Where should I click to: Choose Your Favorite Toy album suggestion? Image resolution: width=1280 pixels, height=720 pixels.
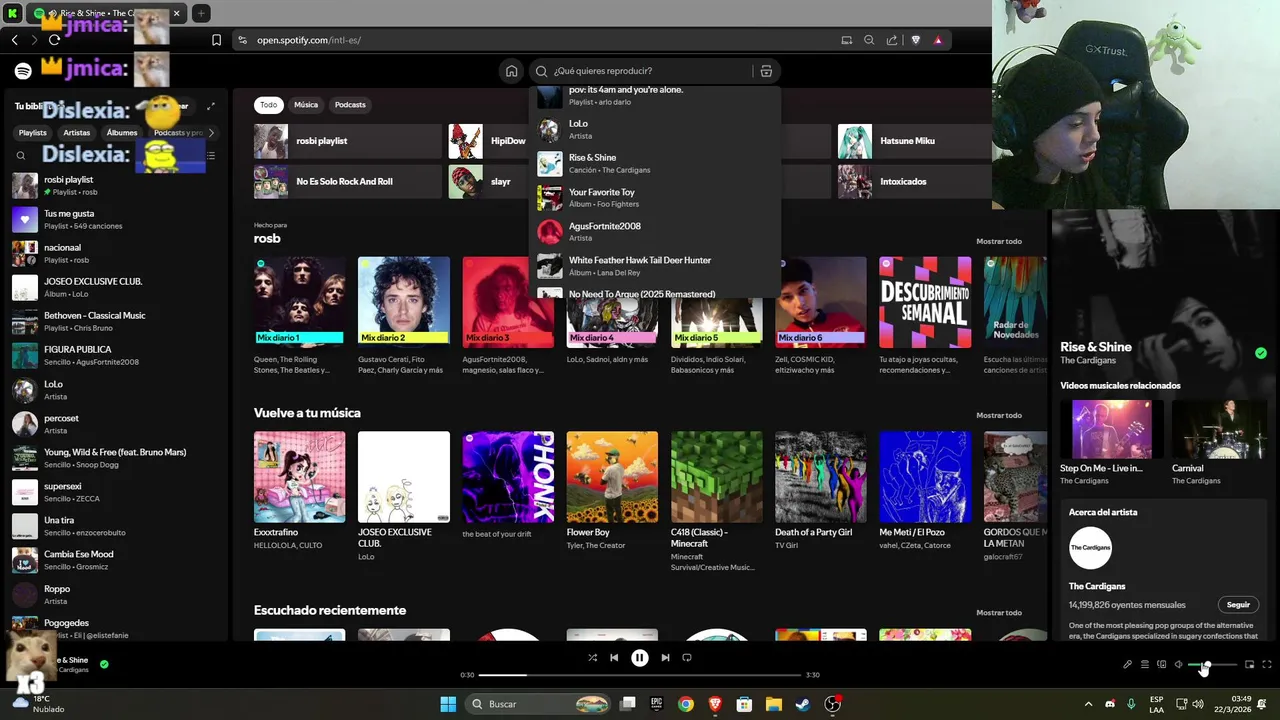tap(654, 198)
